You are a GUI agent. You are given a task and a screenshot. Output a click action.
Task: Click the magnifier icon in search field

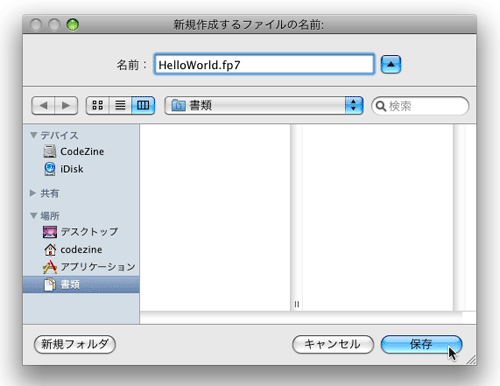(x=380, y=106)
